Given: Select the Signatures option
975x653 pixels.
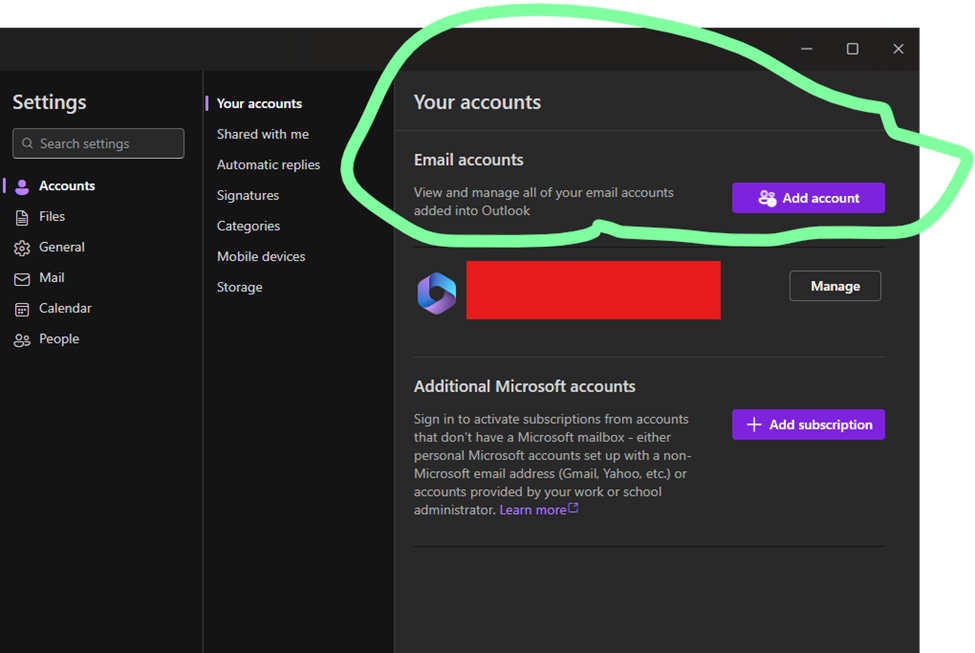Looking at the screenshot, I should pos(247,195).
